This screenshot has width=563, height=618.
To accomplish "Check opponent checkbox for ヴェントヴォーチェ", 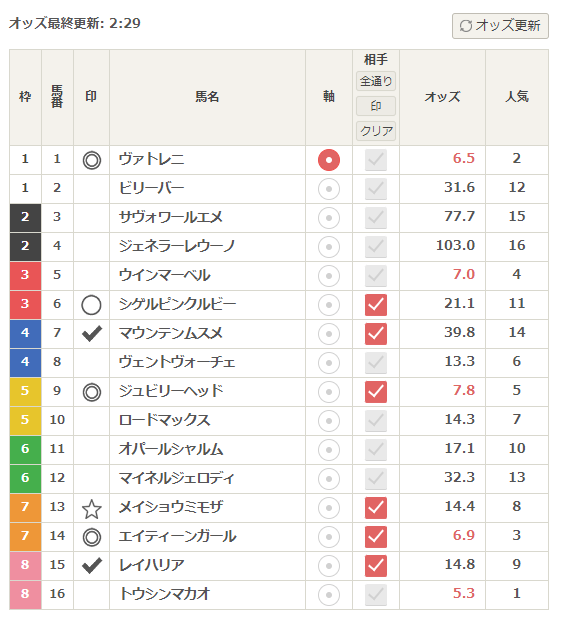I will point(376,363).
